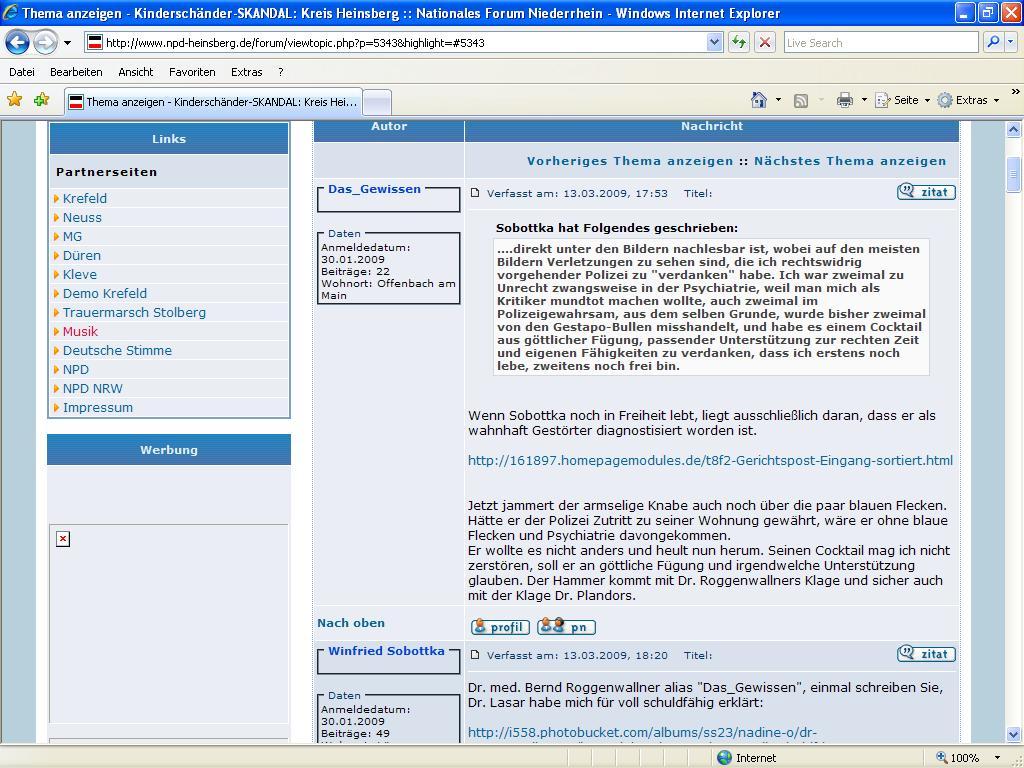Screen dimensions: 1024x768
Task: Open the photobucket.com albums link
Action: click(x=642, y=733)
